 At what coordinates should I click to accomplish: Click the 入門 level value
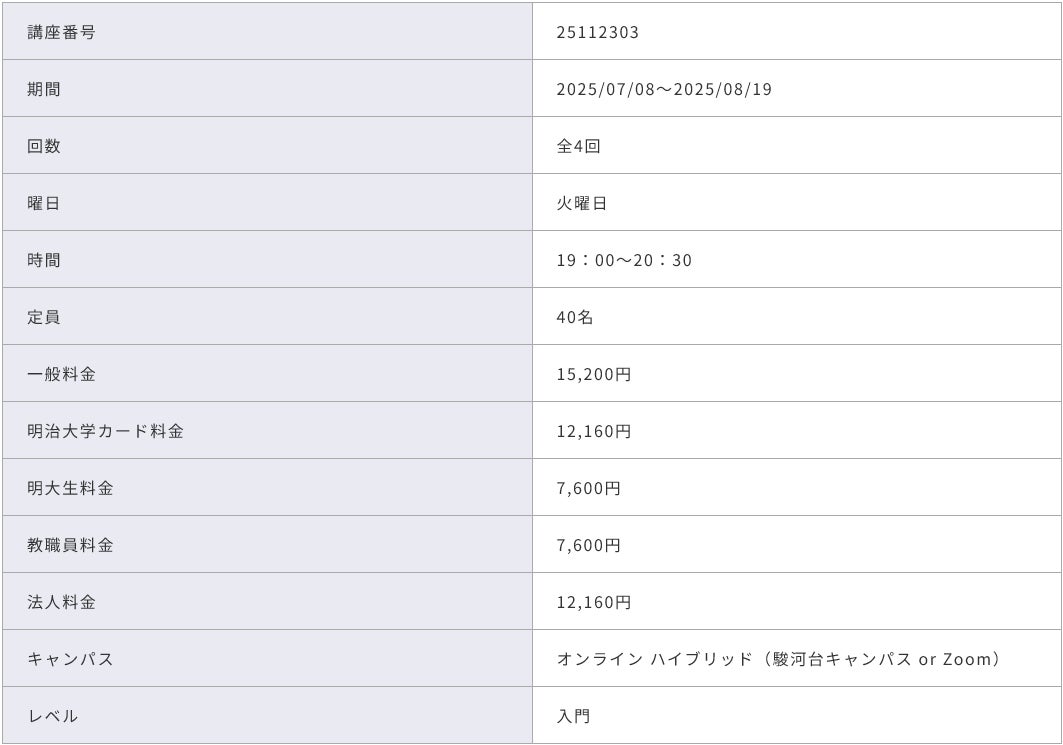(x=573, y=716)
